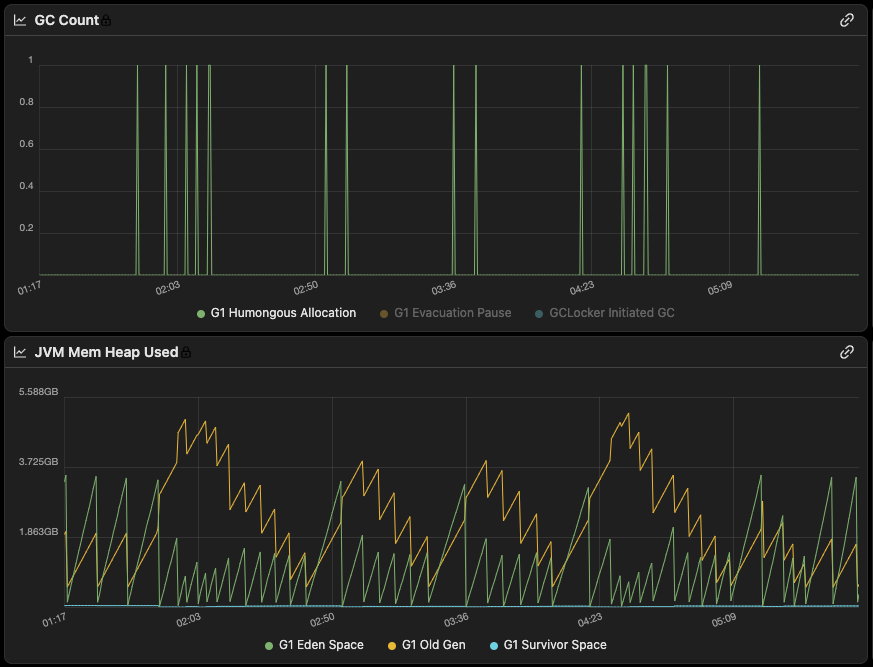The image size is (873, 667).
Task: Click the 05:09 time label in GC Count chart
Action: click(720, 288)
